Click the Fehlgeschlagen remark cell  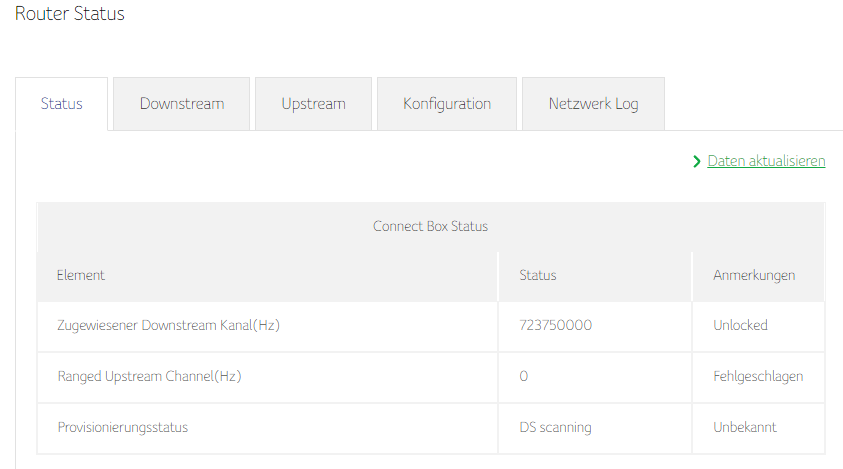point(758,376)
